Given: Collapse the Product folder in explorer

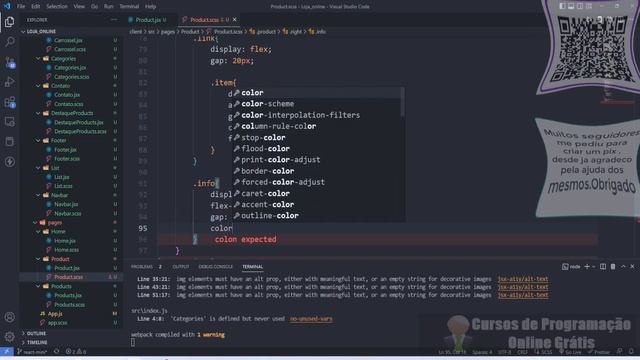Looking at the screenshot, I should (60, 259).
